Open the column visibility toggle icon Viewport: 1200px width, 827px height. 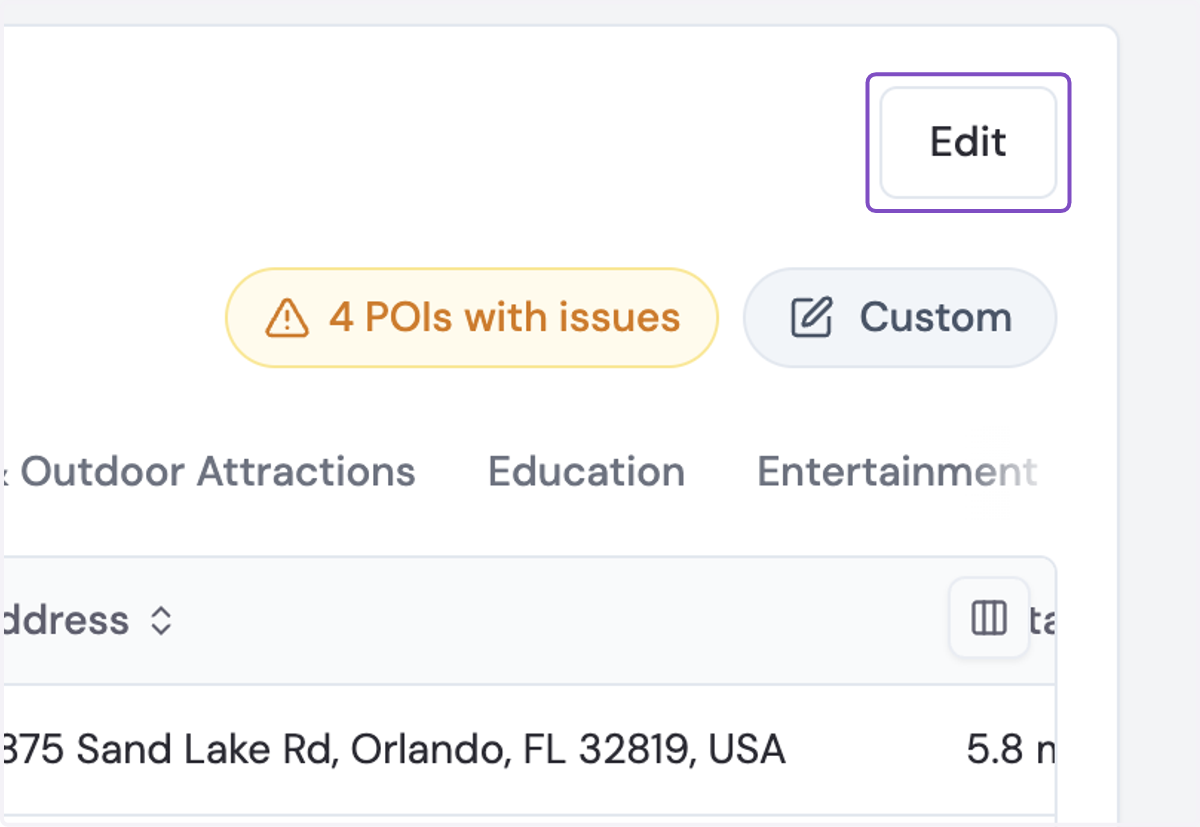coord(989,618)
